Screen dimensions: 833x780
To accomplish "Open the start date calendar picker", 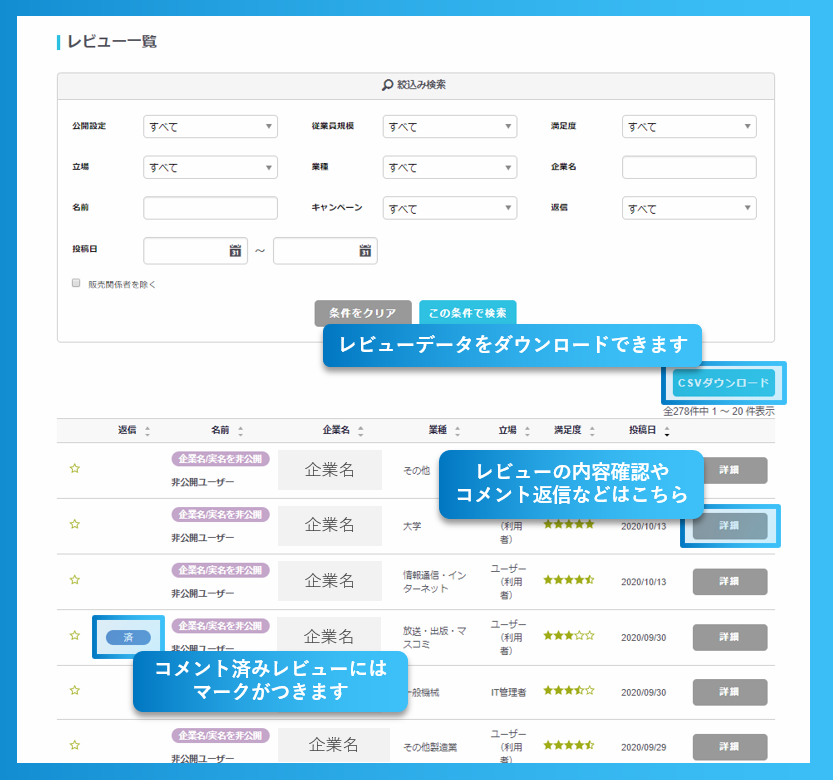I will (x=235, y=250).
